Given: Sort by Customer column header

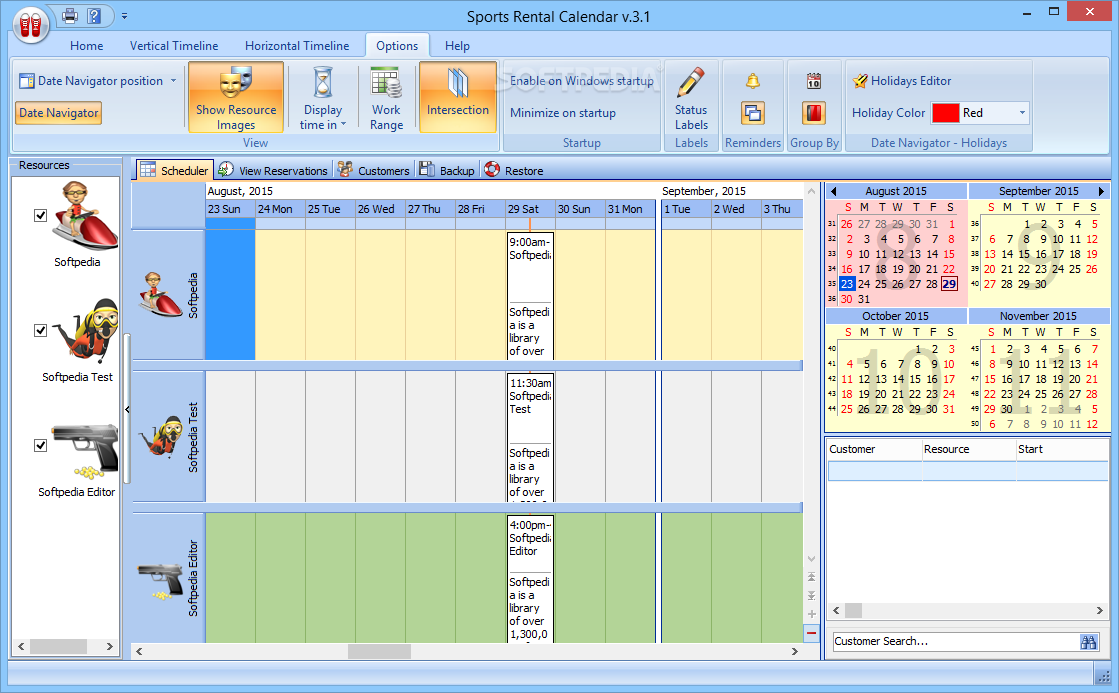Looking at the screenshot, I should tap(874, 449).
